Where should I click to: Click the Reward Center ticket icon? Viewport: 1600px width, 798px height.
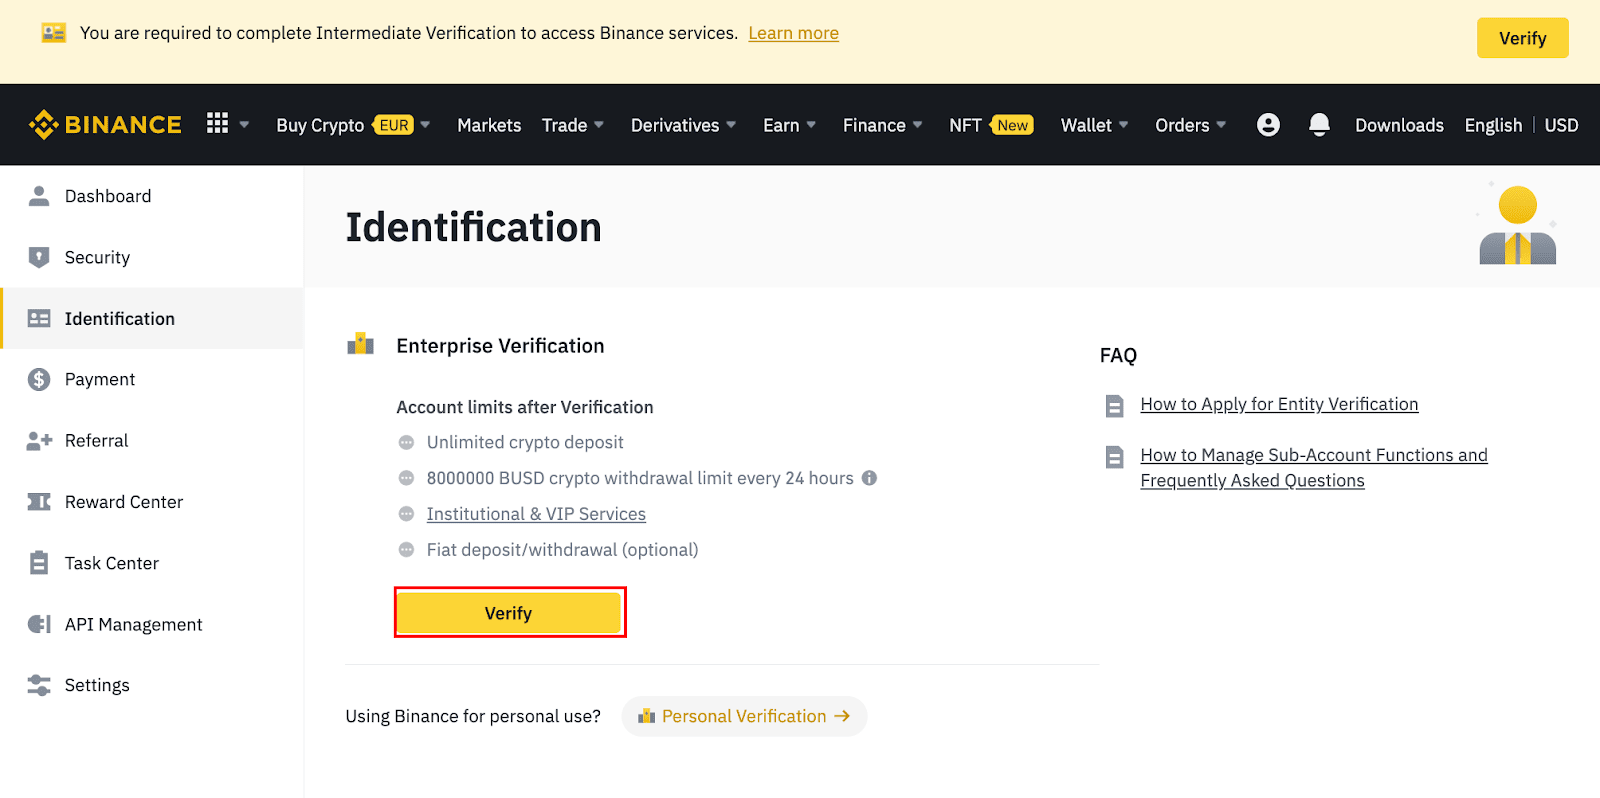click(x=39, y=502)
